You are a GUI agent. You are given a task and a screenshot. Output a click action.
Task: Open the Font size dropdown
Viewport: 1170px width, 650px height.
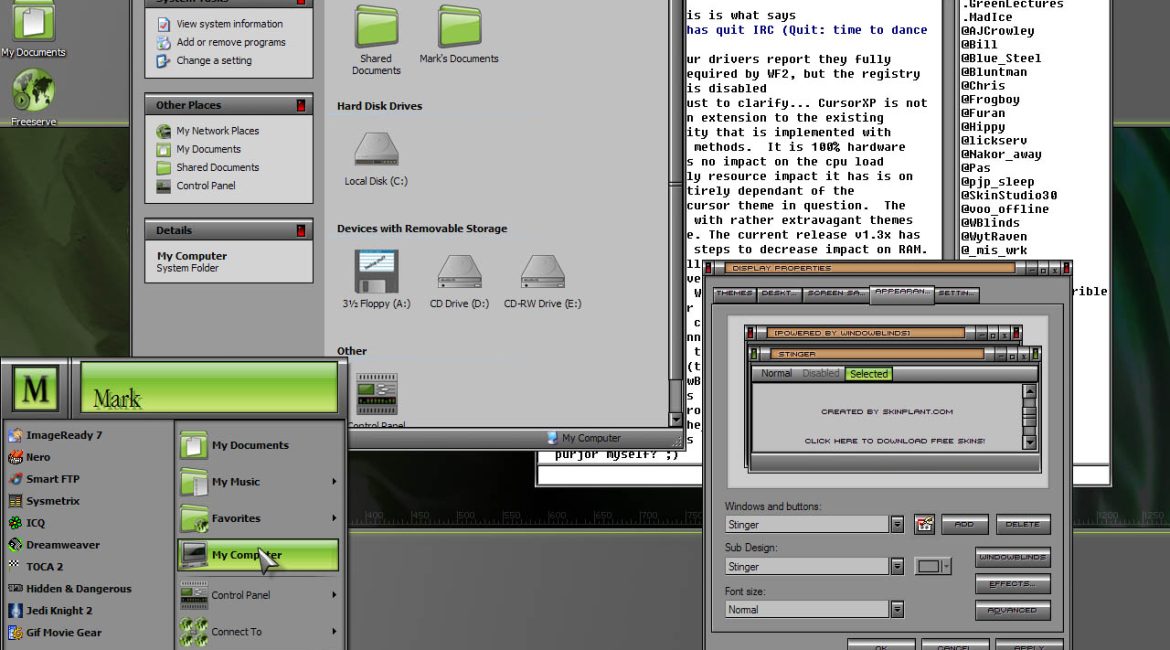pyautogui.click(x=897, y=610)
